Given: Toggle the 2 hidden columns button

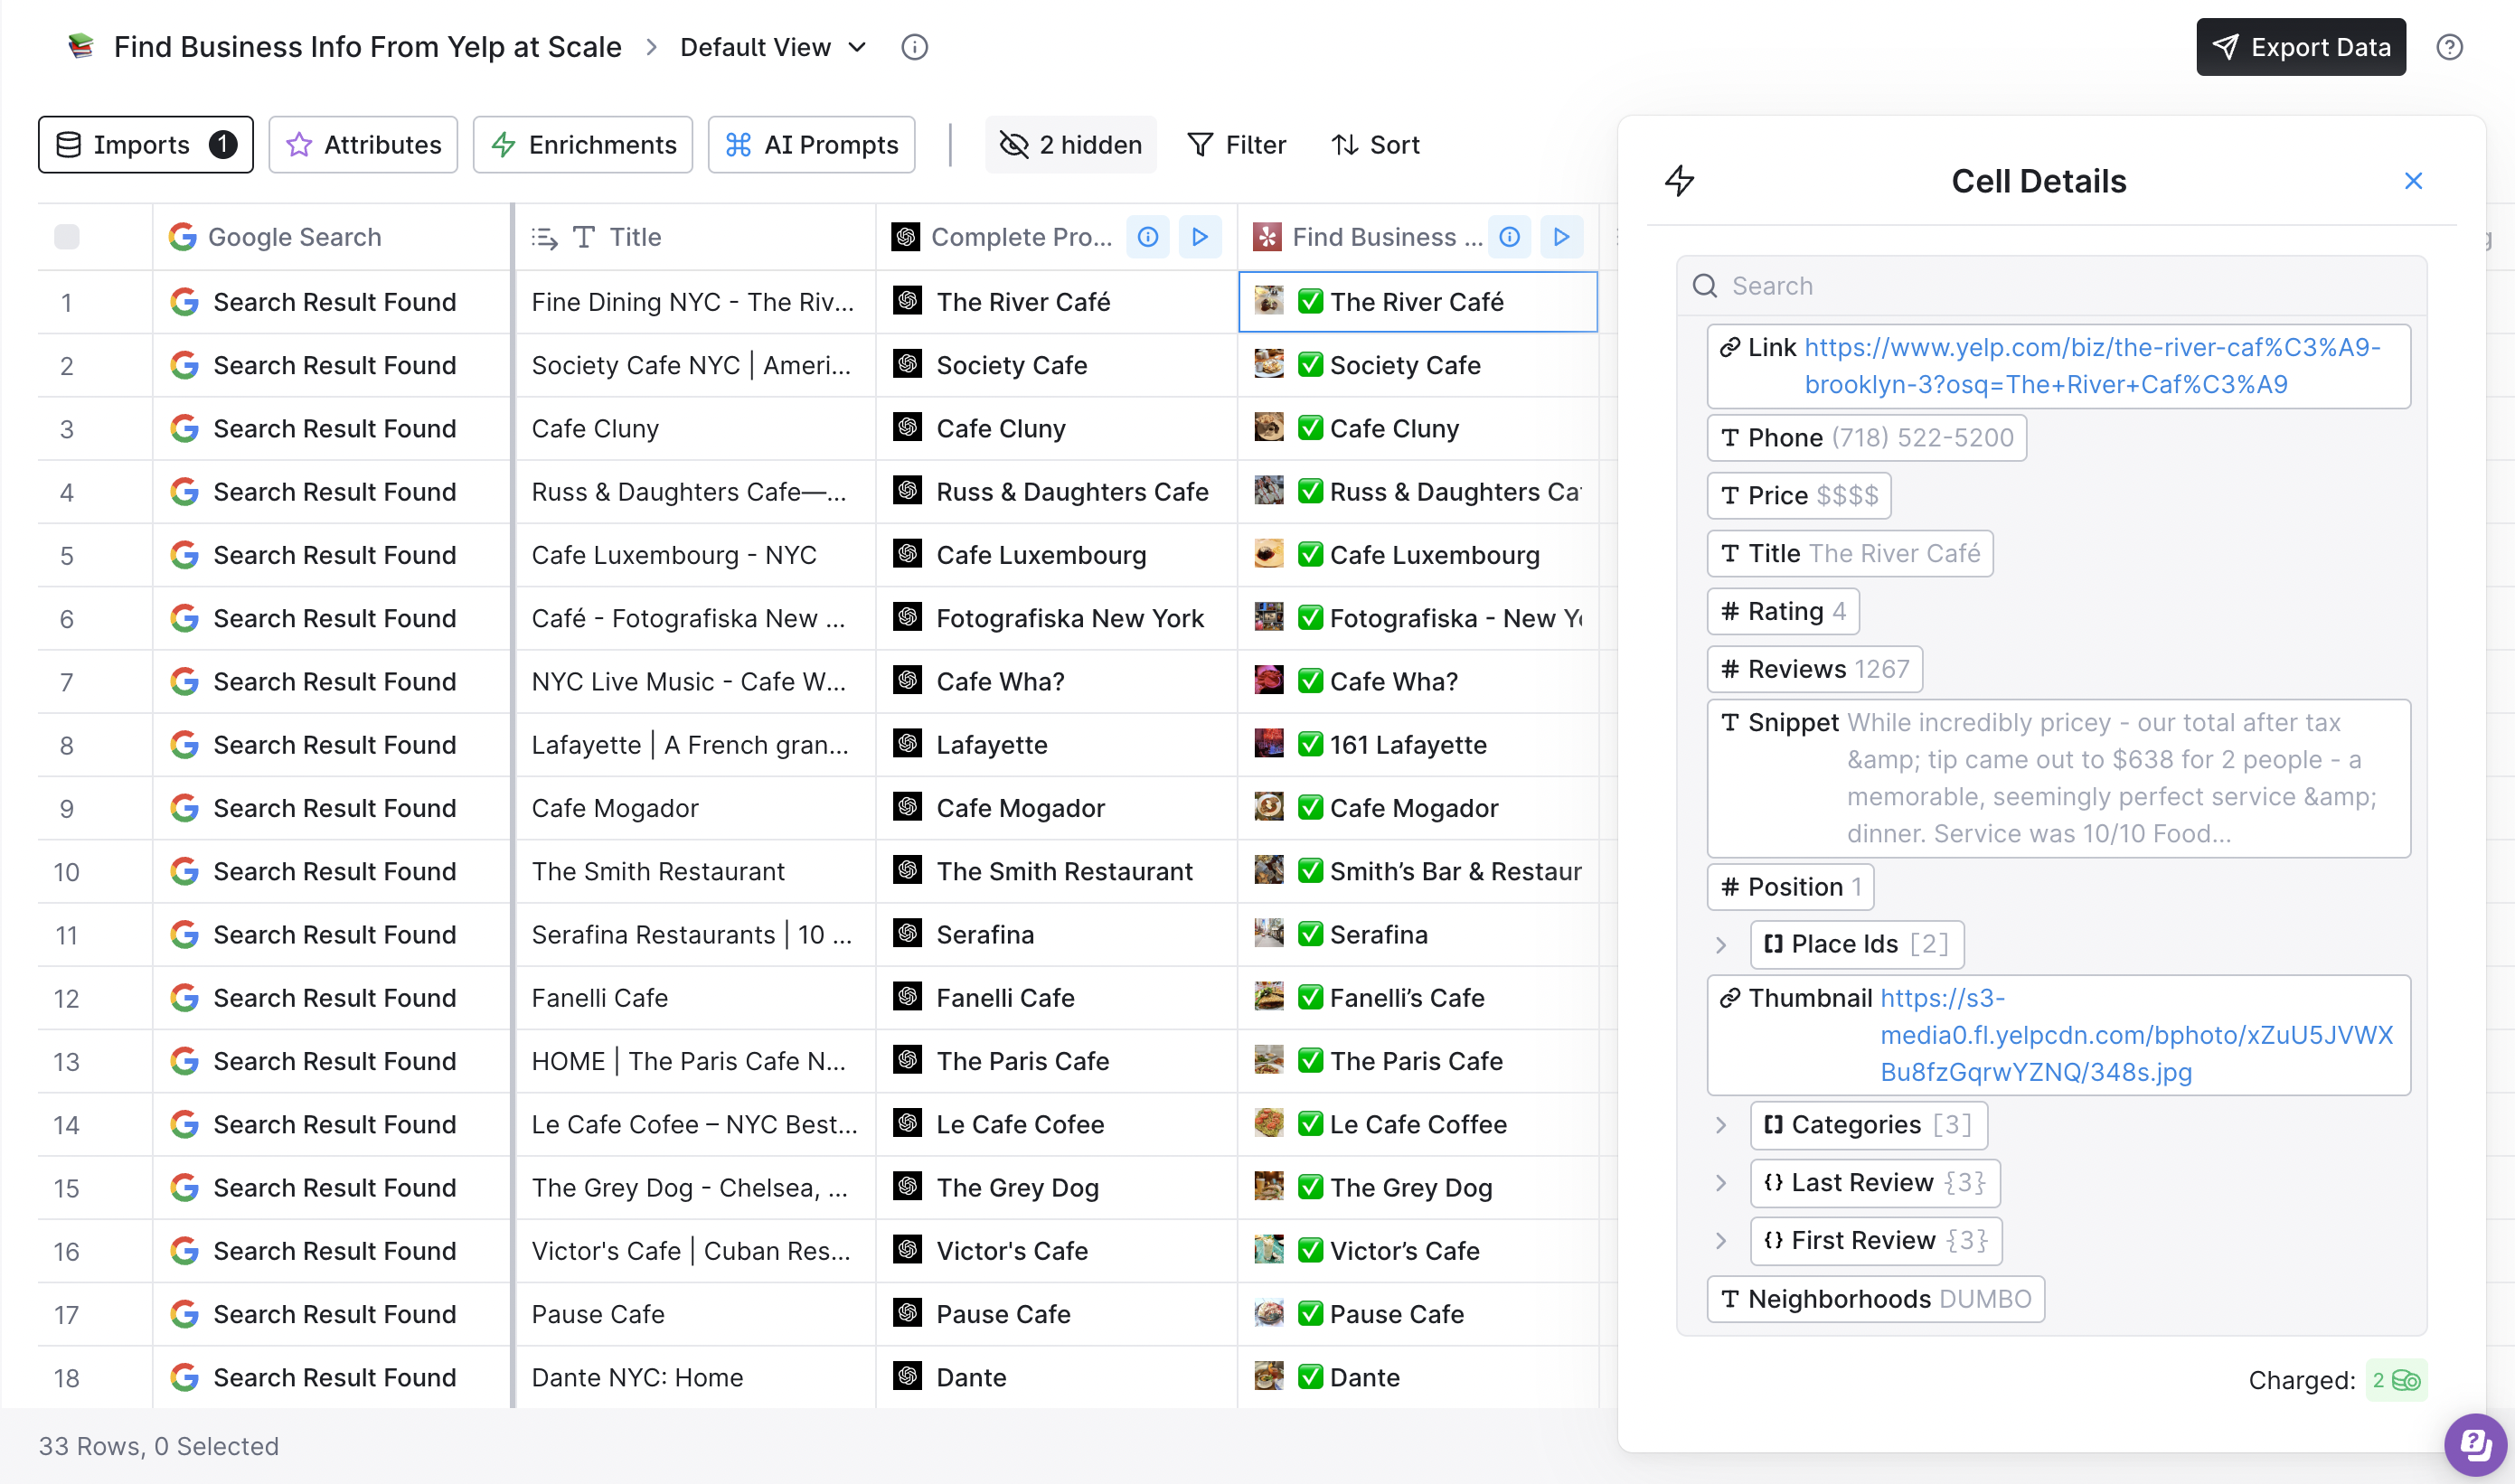Looking at the screenshot, I should coord(1071,145).
